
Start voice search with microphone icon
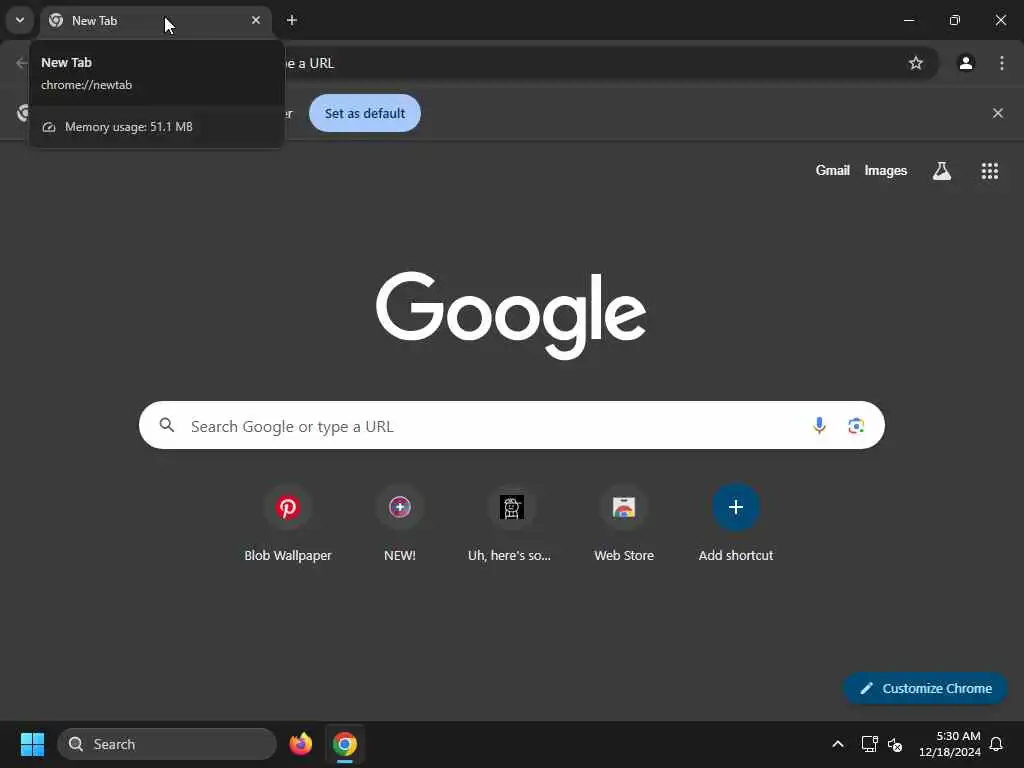(819, 426)
